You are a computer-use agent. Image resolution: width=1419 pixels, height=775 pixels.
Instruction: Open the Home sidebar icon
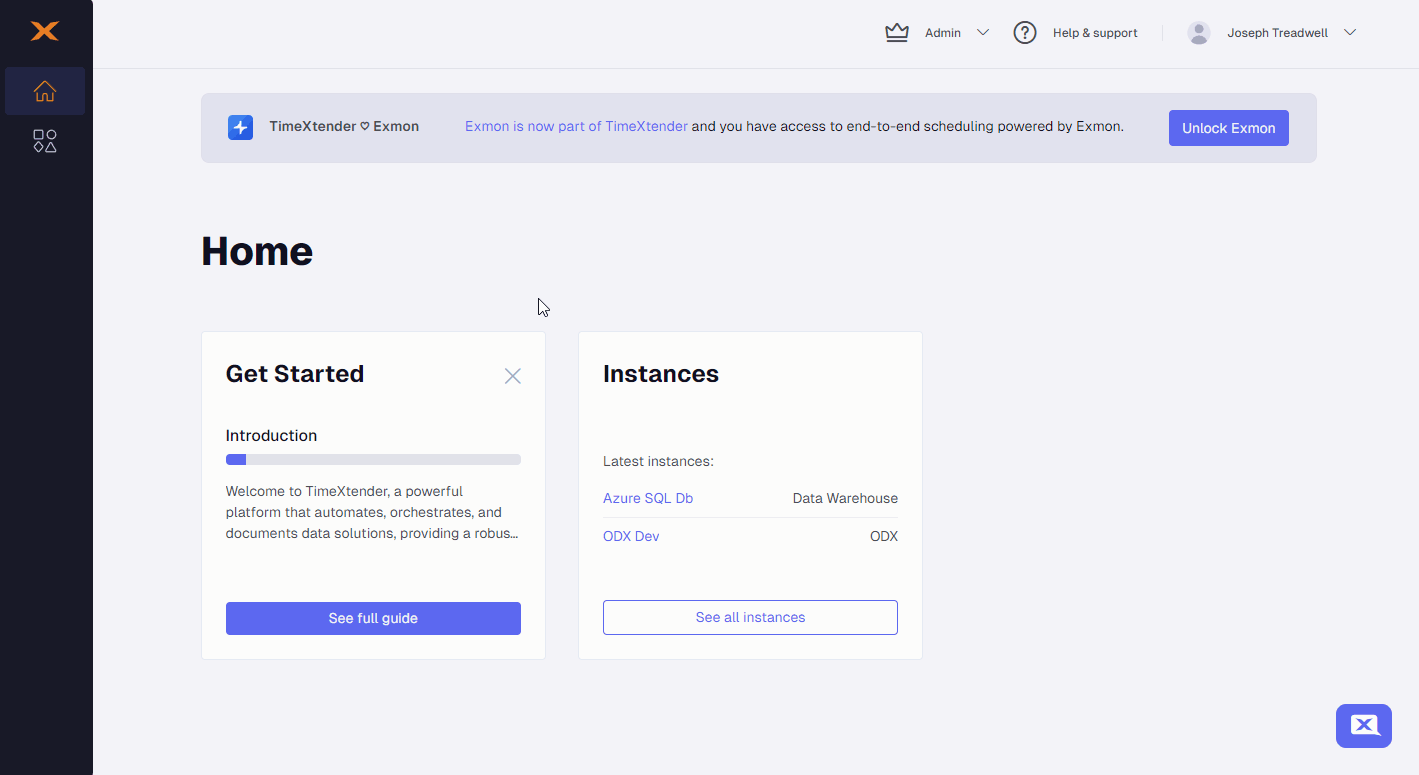point(45,91)
